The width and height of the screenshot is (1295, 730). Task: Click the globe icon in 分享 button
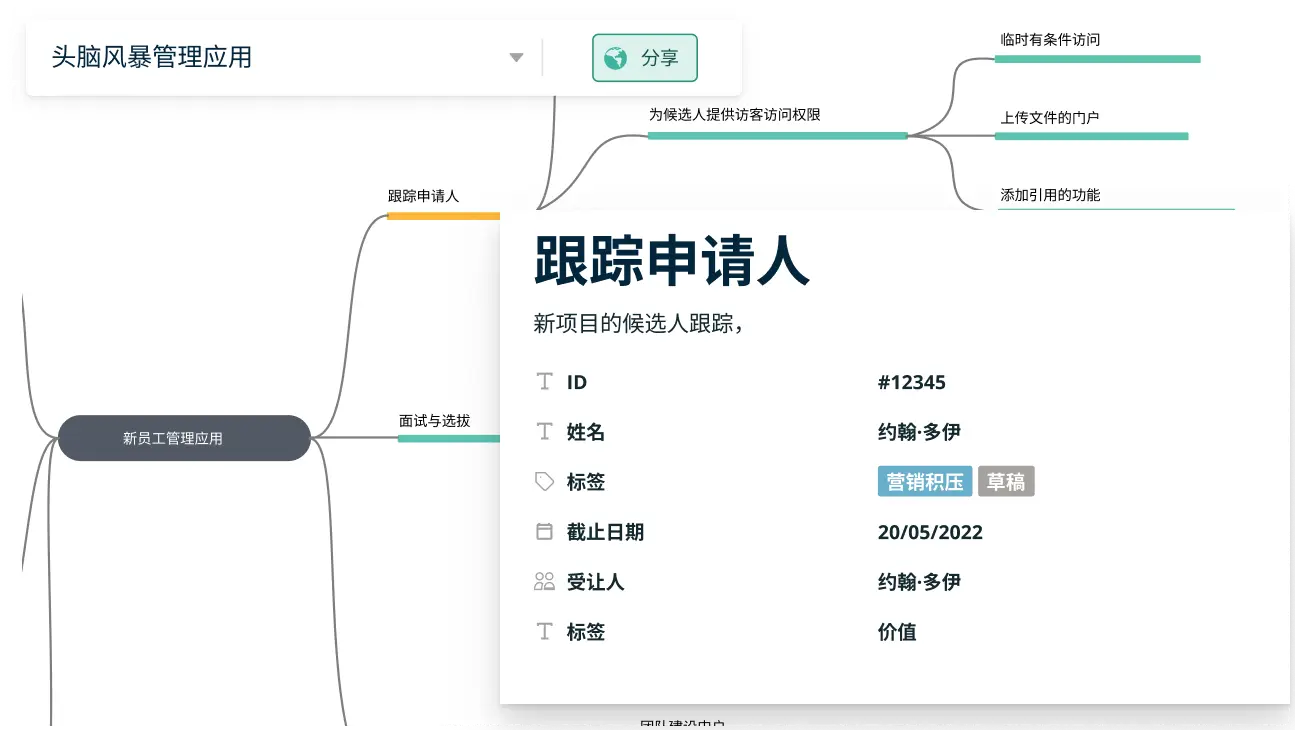(x=617, y=58)
